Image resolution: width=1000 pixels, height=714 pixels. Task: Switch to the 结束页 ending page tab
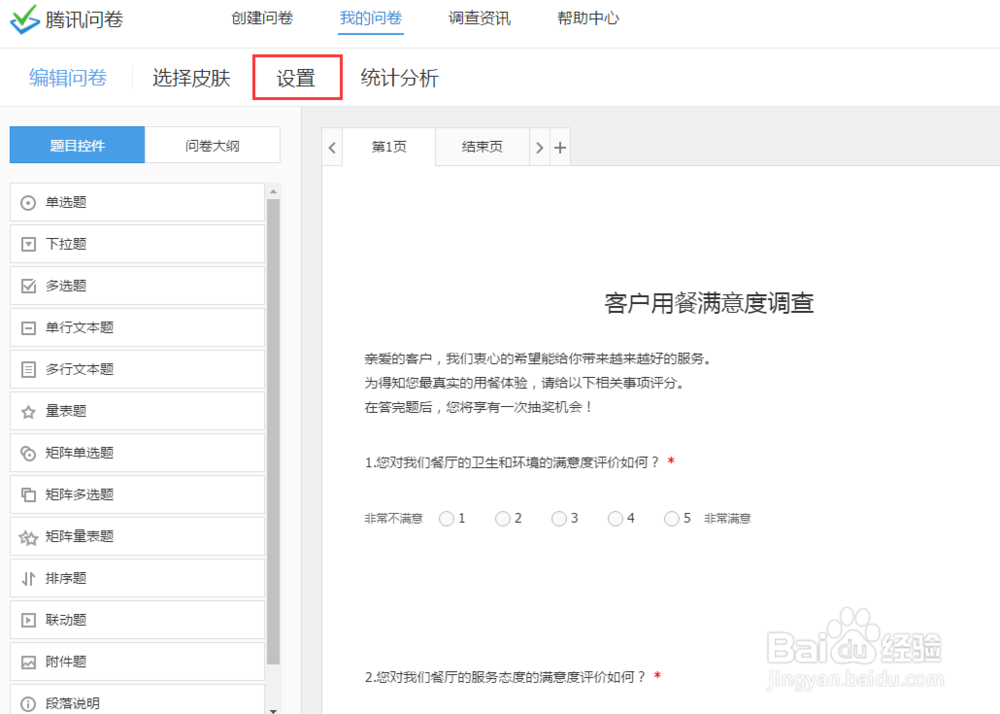[482, 146]
